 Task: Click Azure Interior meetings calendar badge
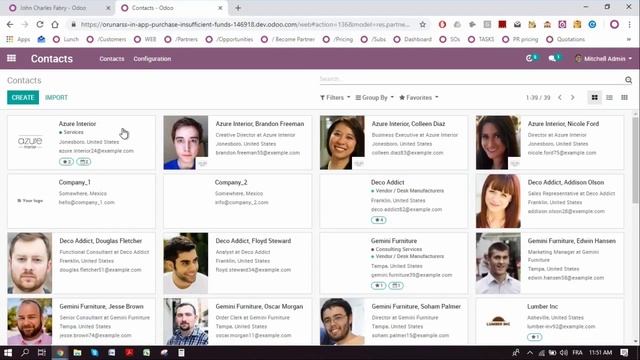(x=84, y=162)
